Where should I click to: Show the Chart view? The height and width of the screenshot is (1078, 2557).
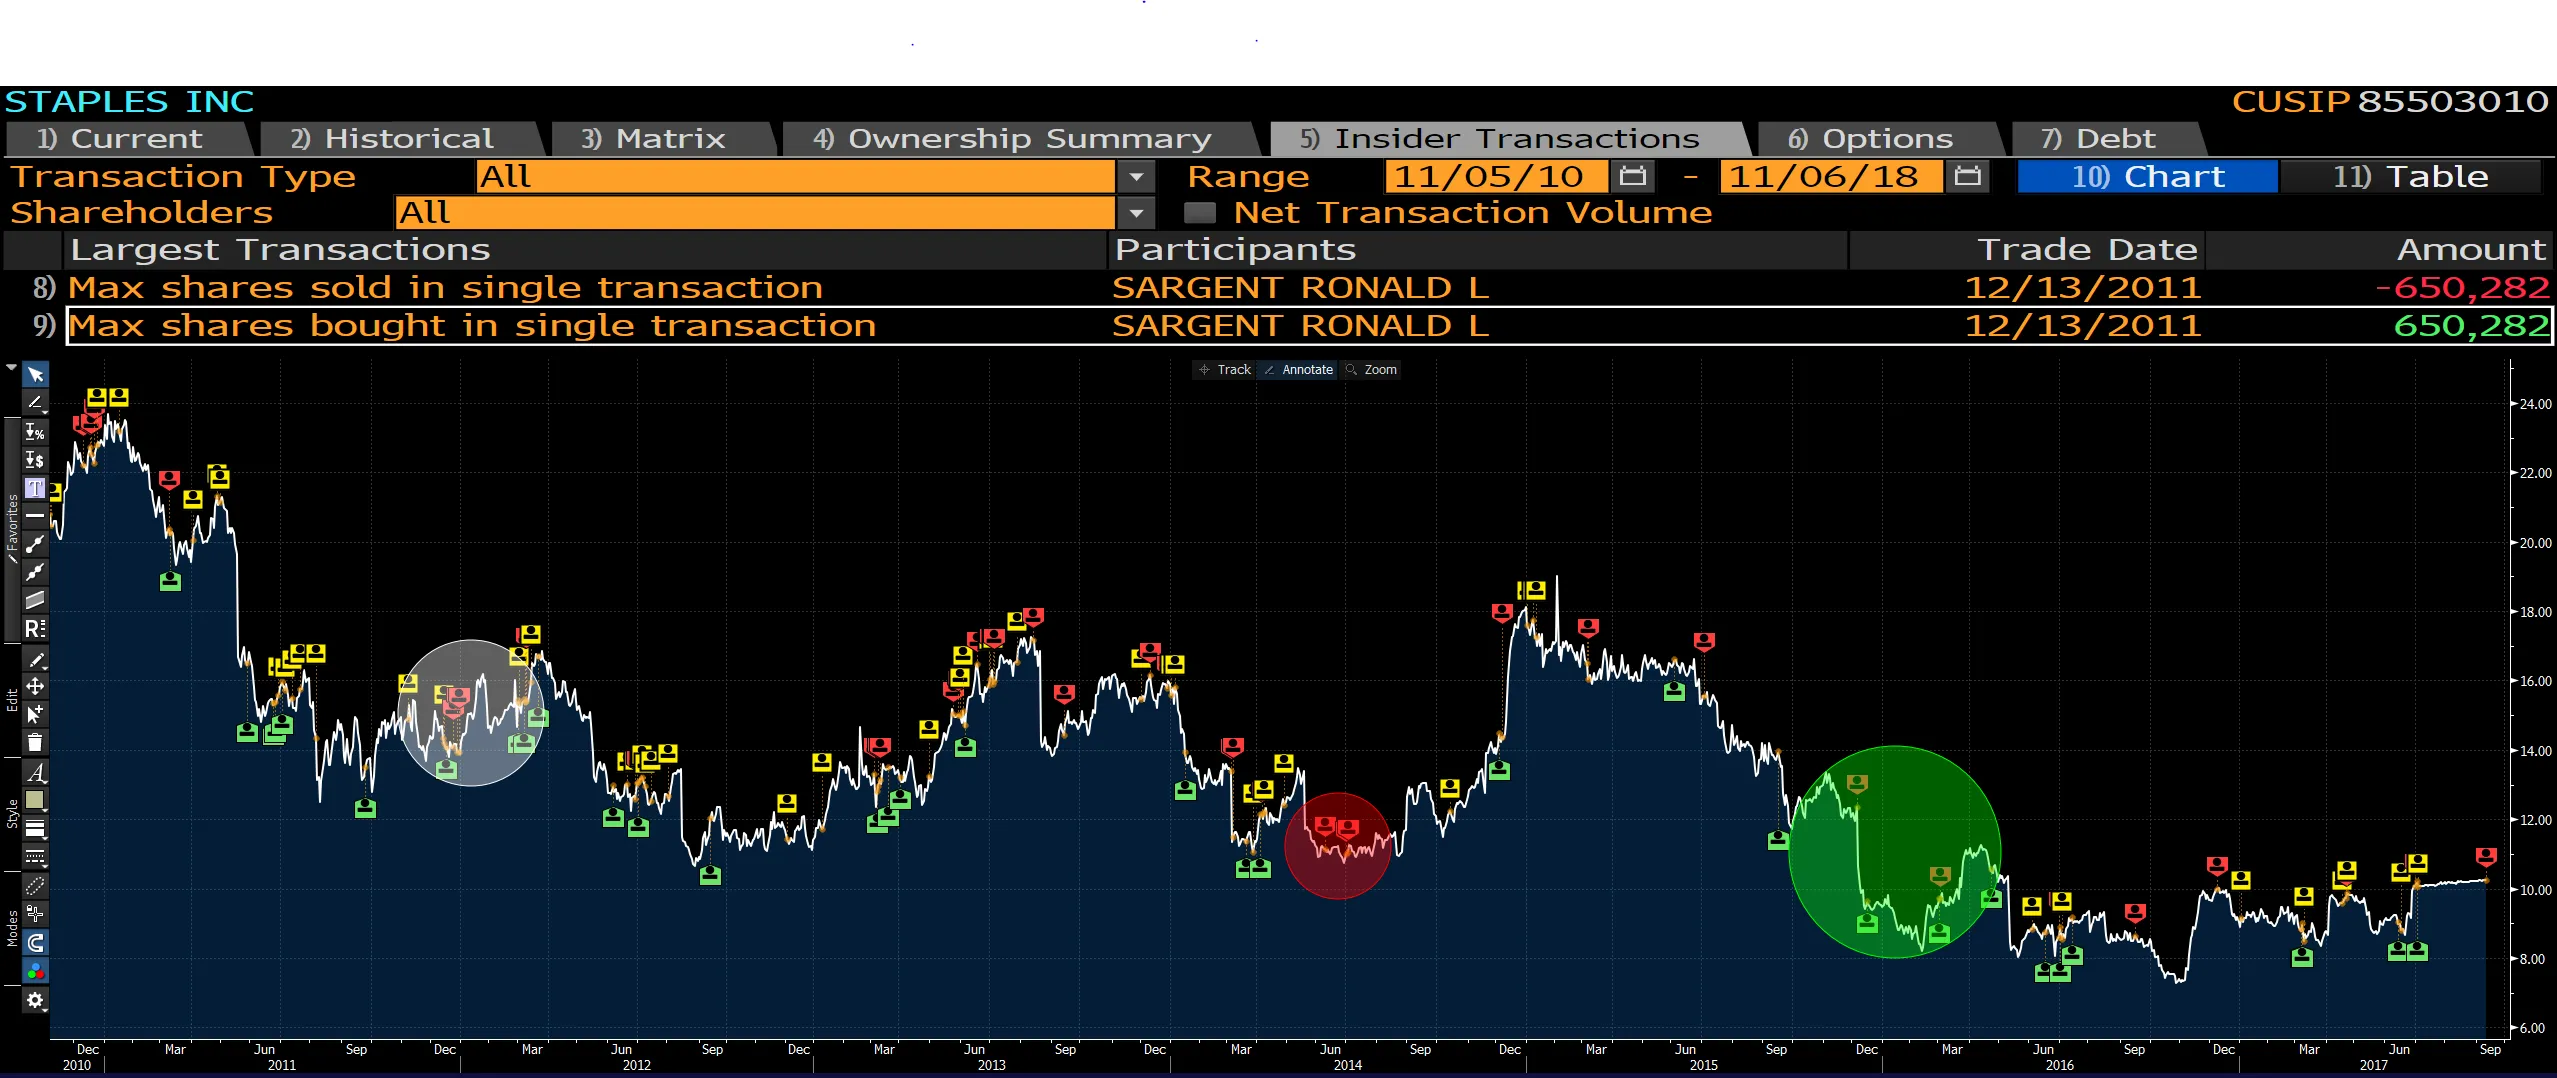click(2148, 177)
